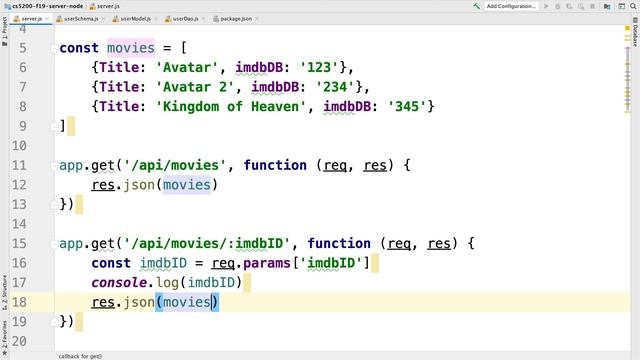
Task: Open the Database tool window on the right edge
Action: click(x=636, y=32)
